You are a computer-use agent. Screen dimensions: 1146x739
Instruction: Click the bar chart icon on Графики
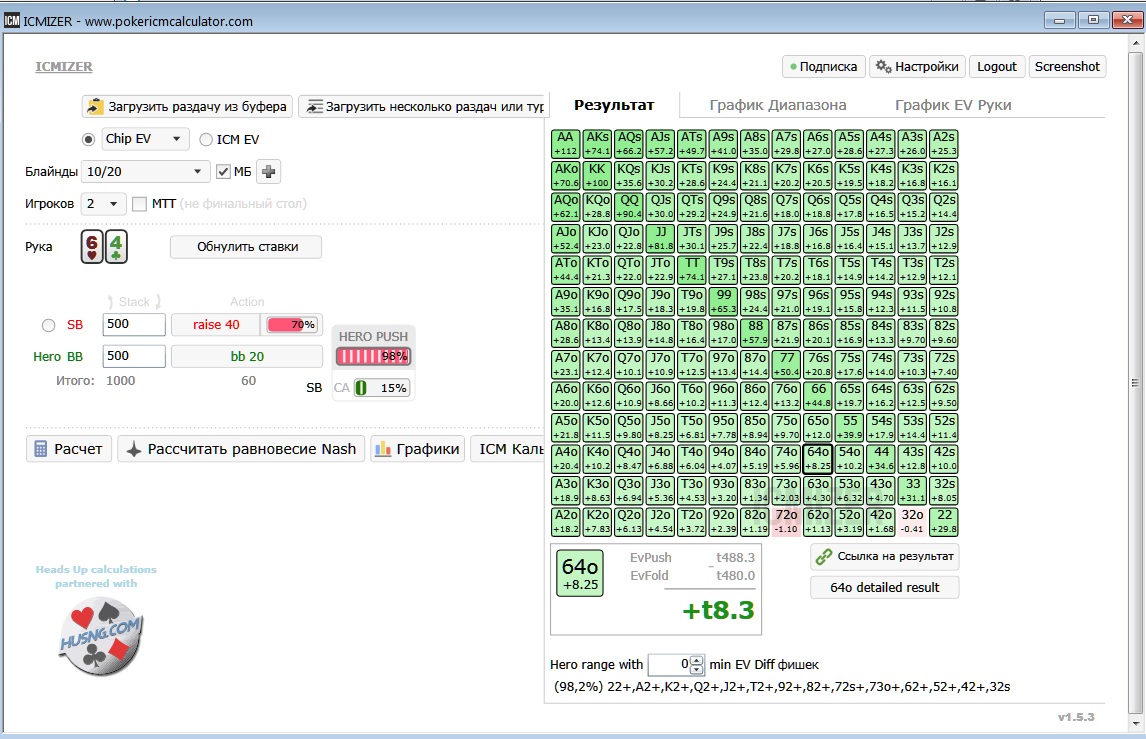tap(383, 449)
